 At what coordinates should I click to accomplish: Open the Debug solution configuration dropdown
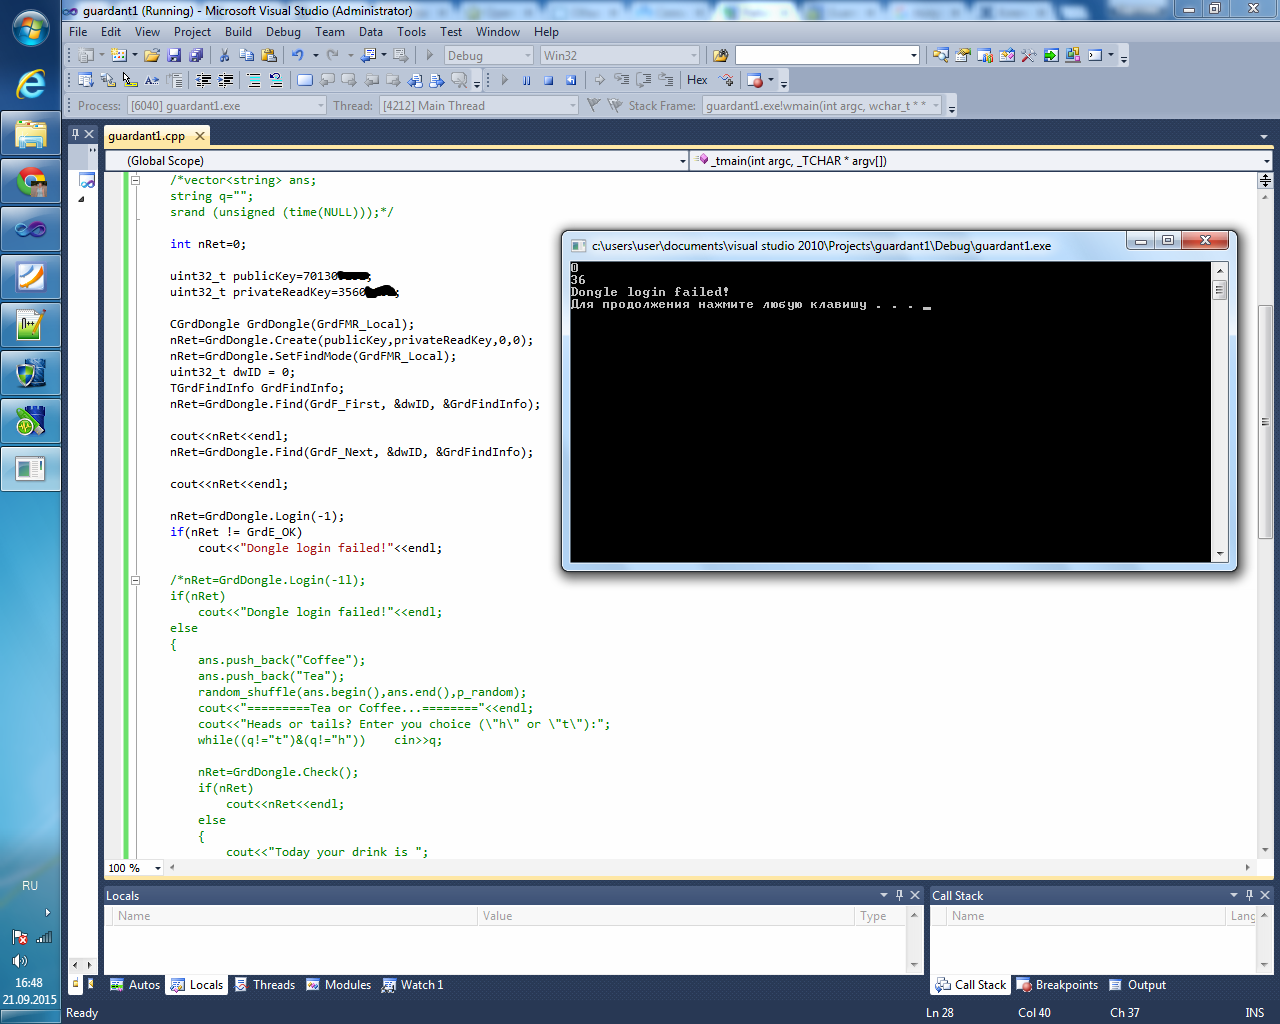(527, 56)
